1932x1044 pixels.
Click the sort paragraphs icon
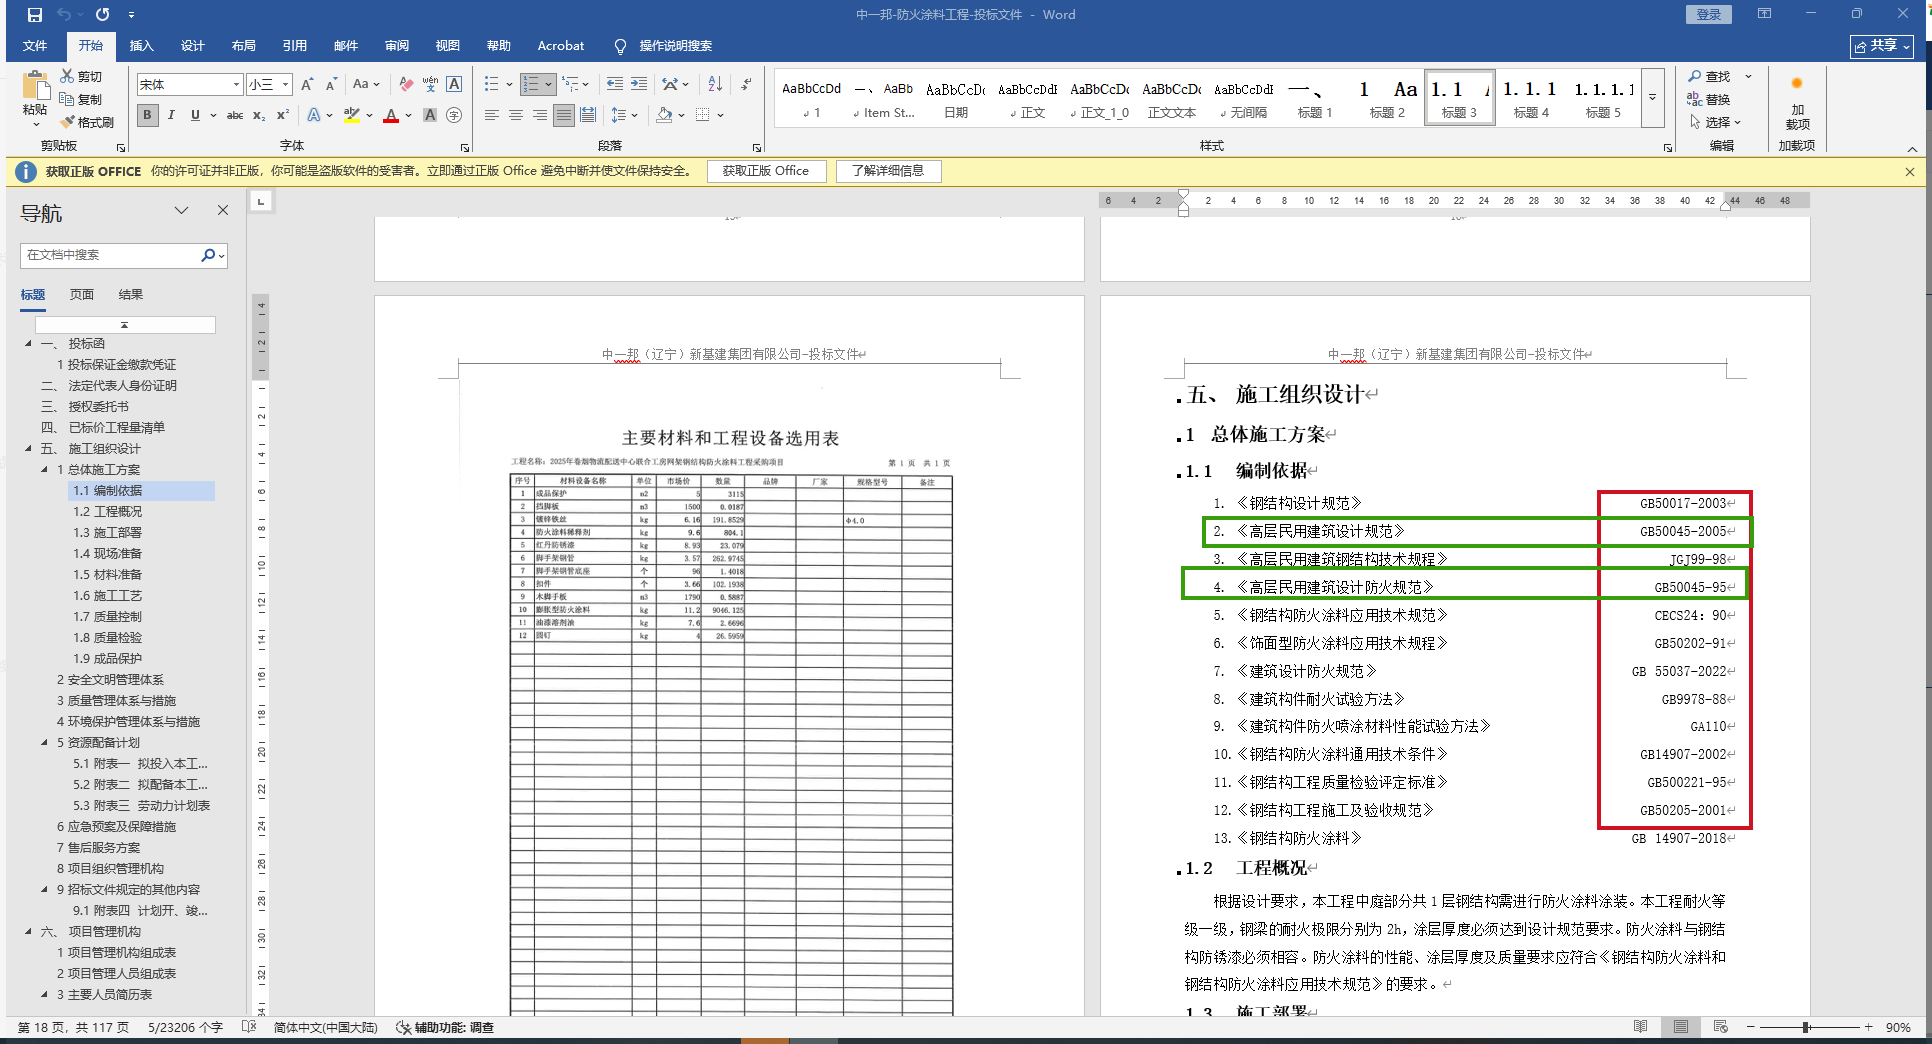coord(715,84)
